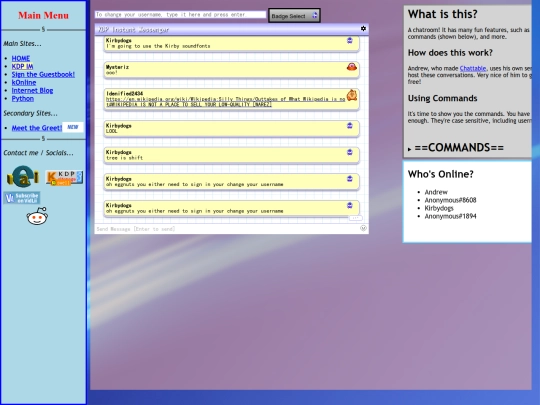
Task: Click badge on 'tree is shift' message
Action: 350,152
